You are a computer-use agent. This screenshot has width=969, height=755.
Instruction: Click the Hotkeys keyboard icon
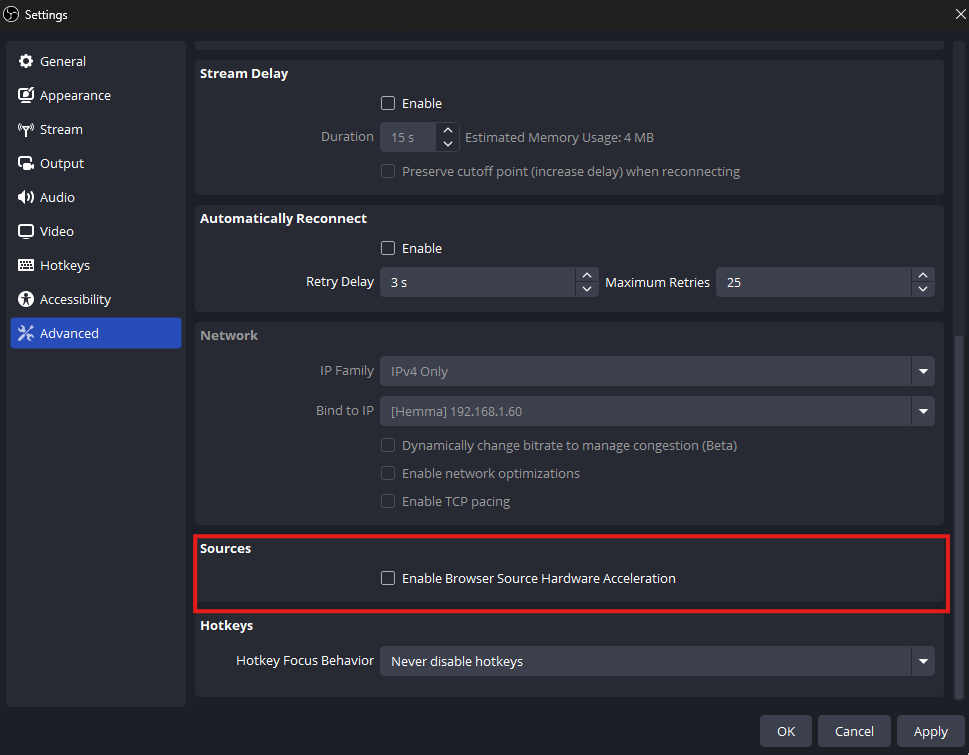click(26, 265)
